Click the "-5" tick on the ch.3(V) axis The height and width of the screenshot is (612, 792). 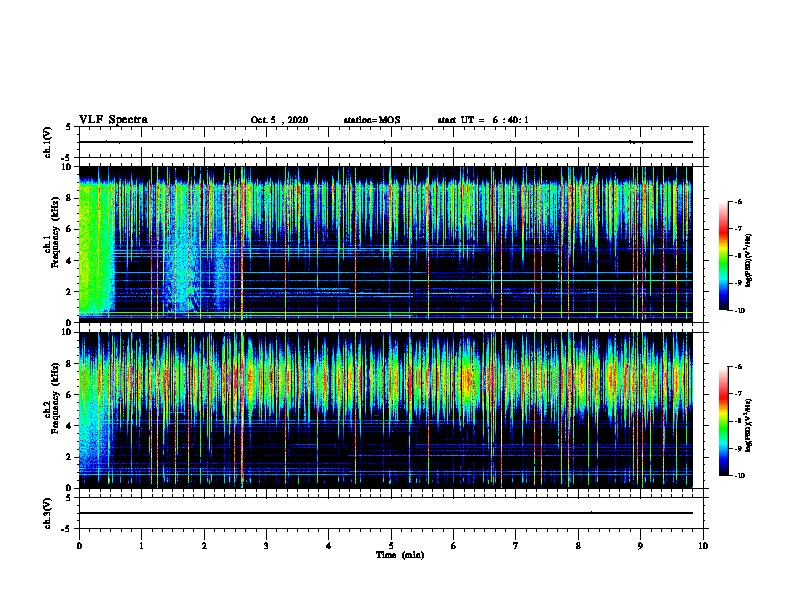click(x=68, y=529)
